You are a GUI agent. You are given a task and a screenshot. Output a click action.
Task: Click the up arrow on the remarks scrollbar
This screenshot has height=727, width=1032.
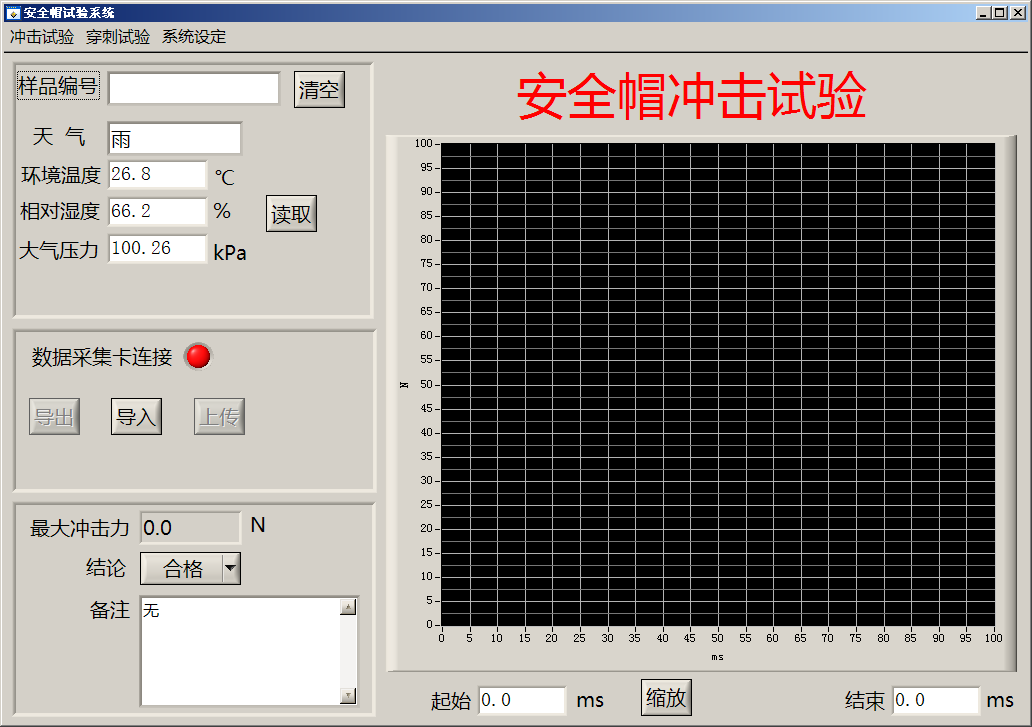point(350,604)
